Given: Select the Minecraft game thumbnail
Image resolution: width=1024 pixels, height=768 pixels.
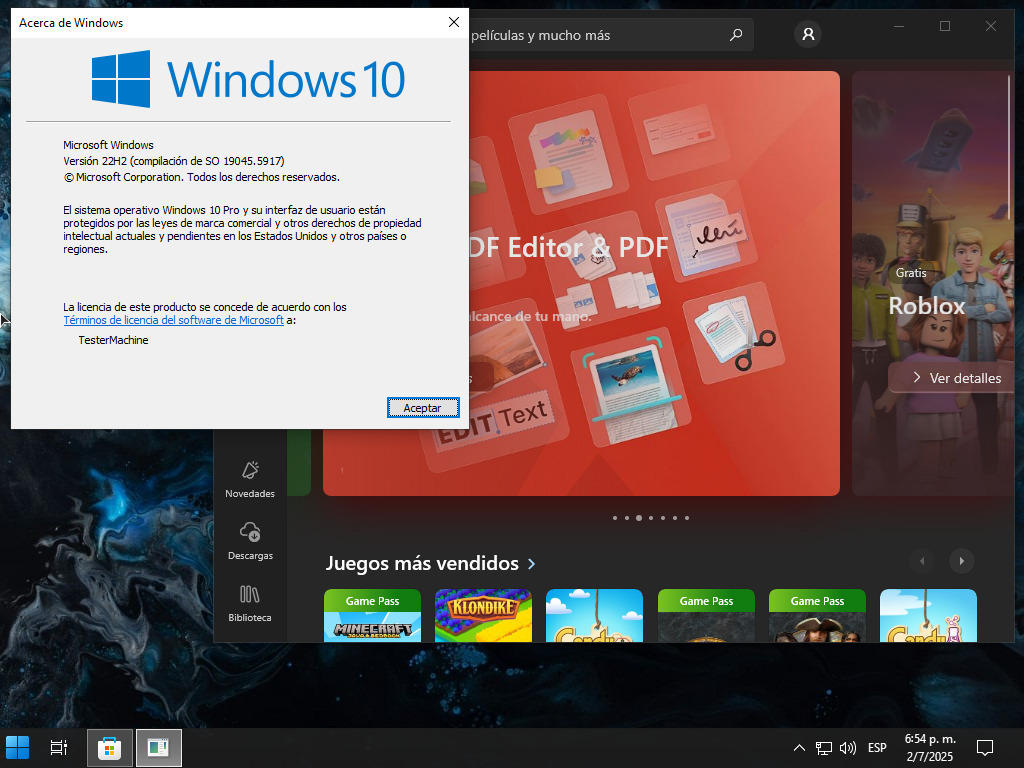Looking at the screenshot, I should point(372,615).
